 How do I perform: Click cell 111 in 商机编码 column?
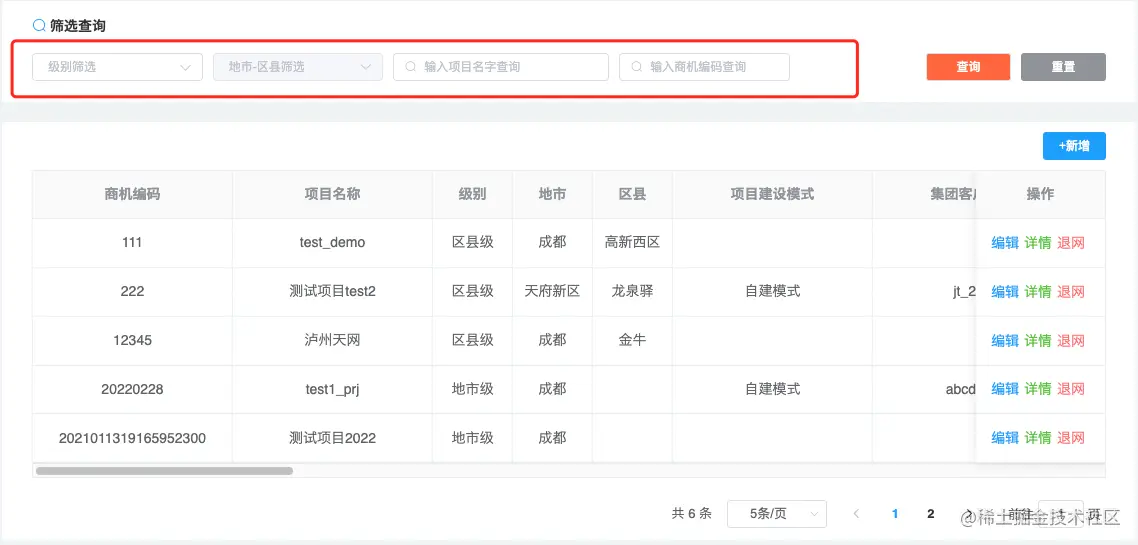pyautogui.click(x=132, y=243)
